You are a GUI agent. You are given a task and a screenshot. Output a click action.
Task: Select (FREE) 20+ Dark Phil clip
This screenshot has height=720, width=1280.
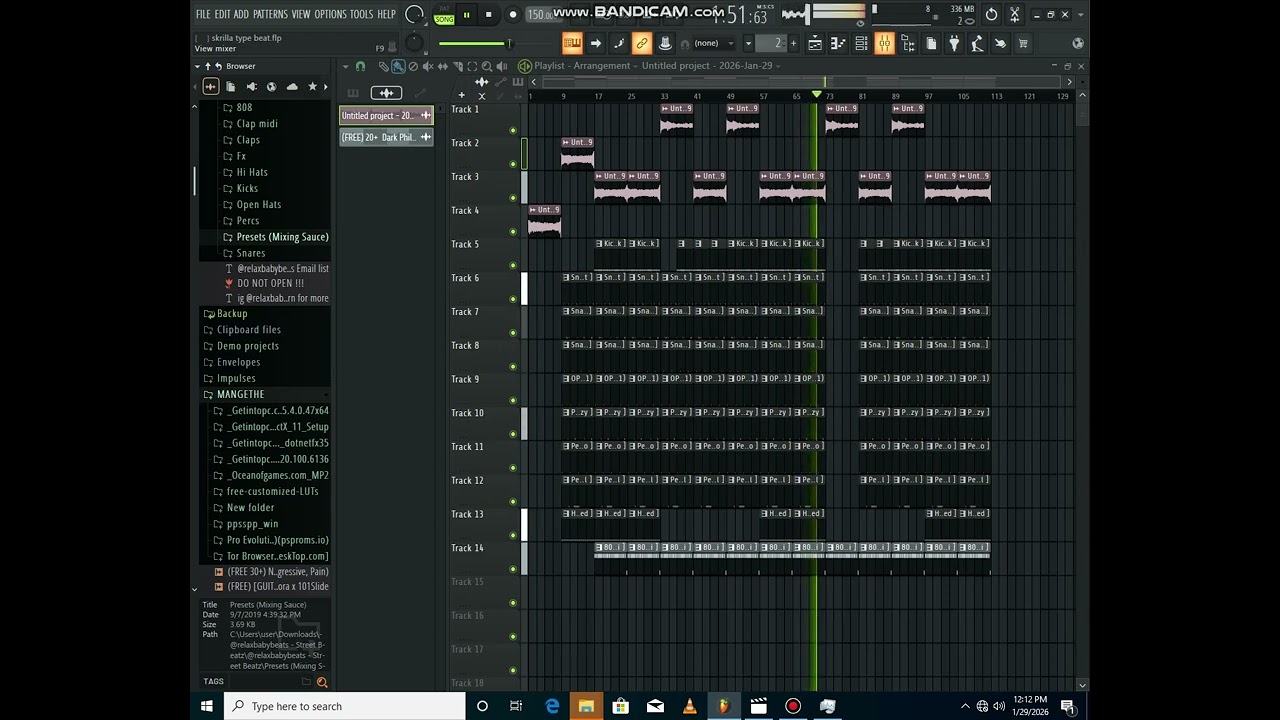click(386, 137)
